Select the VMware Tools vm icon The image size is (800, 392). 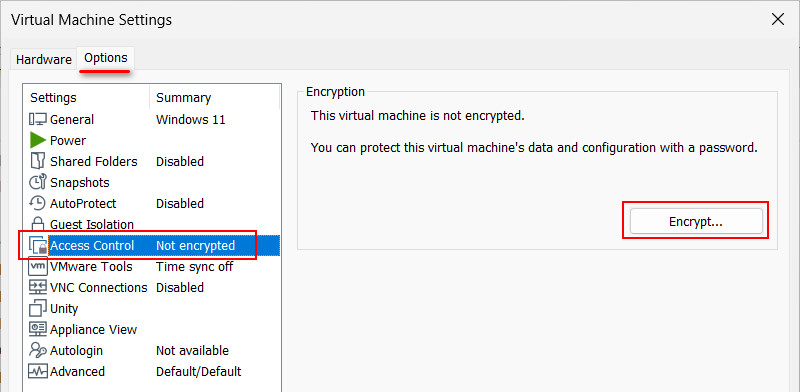(x=38, y=266)
